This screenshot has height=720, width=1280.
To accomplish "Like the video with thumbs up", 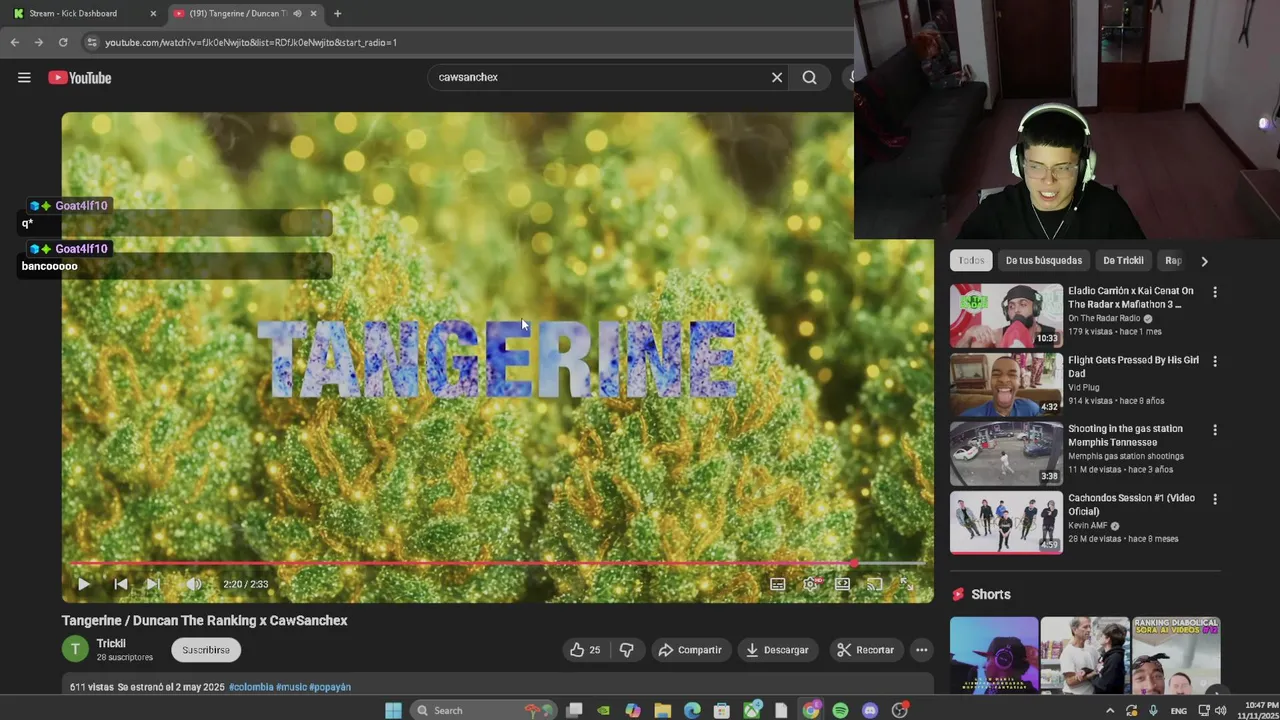I will pyautogui.click(x=586, y=650).
